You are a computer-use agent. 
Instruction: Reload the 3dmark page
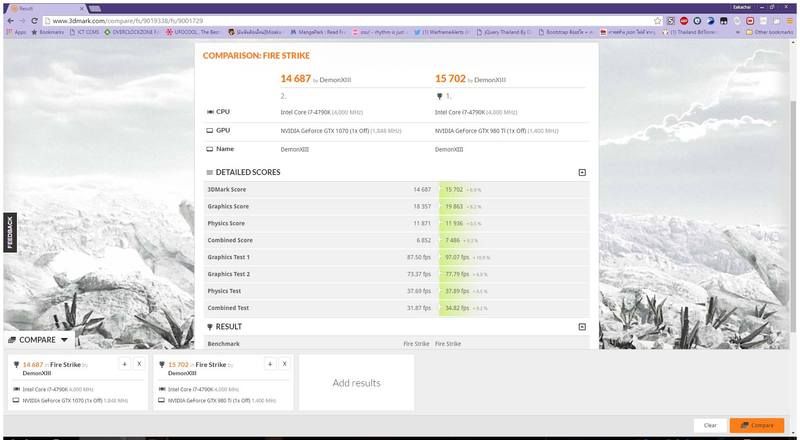tap(35, 21)
